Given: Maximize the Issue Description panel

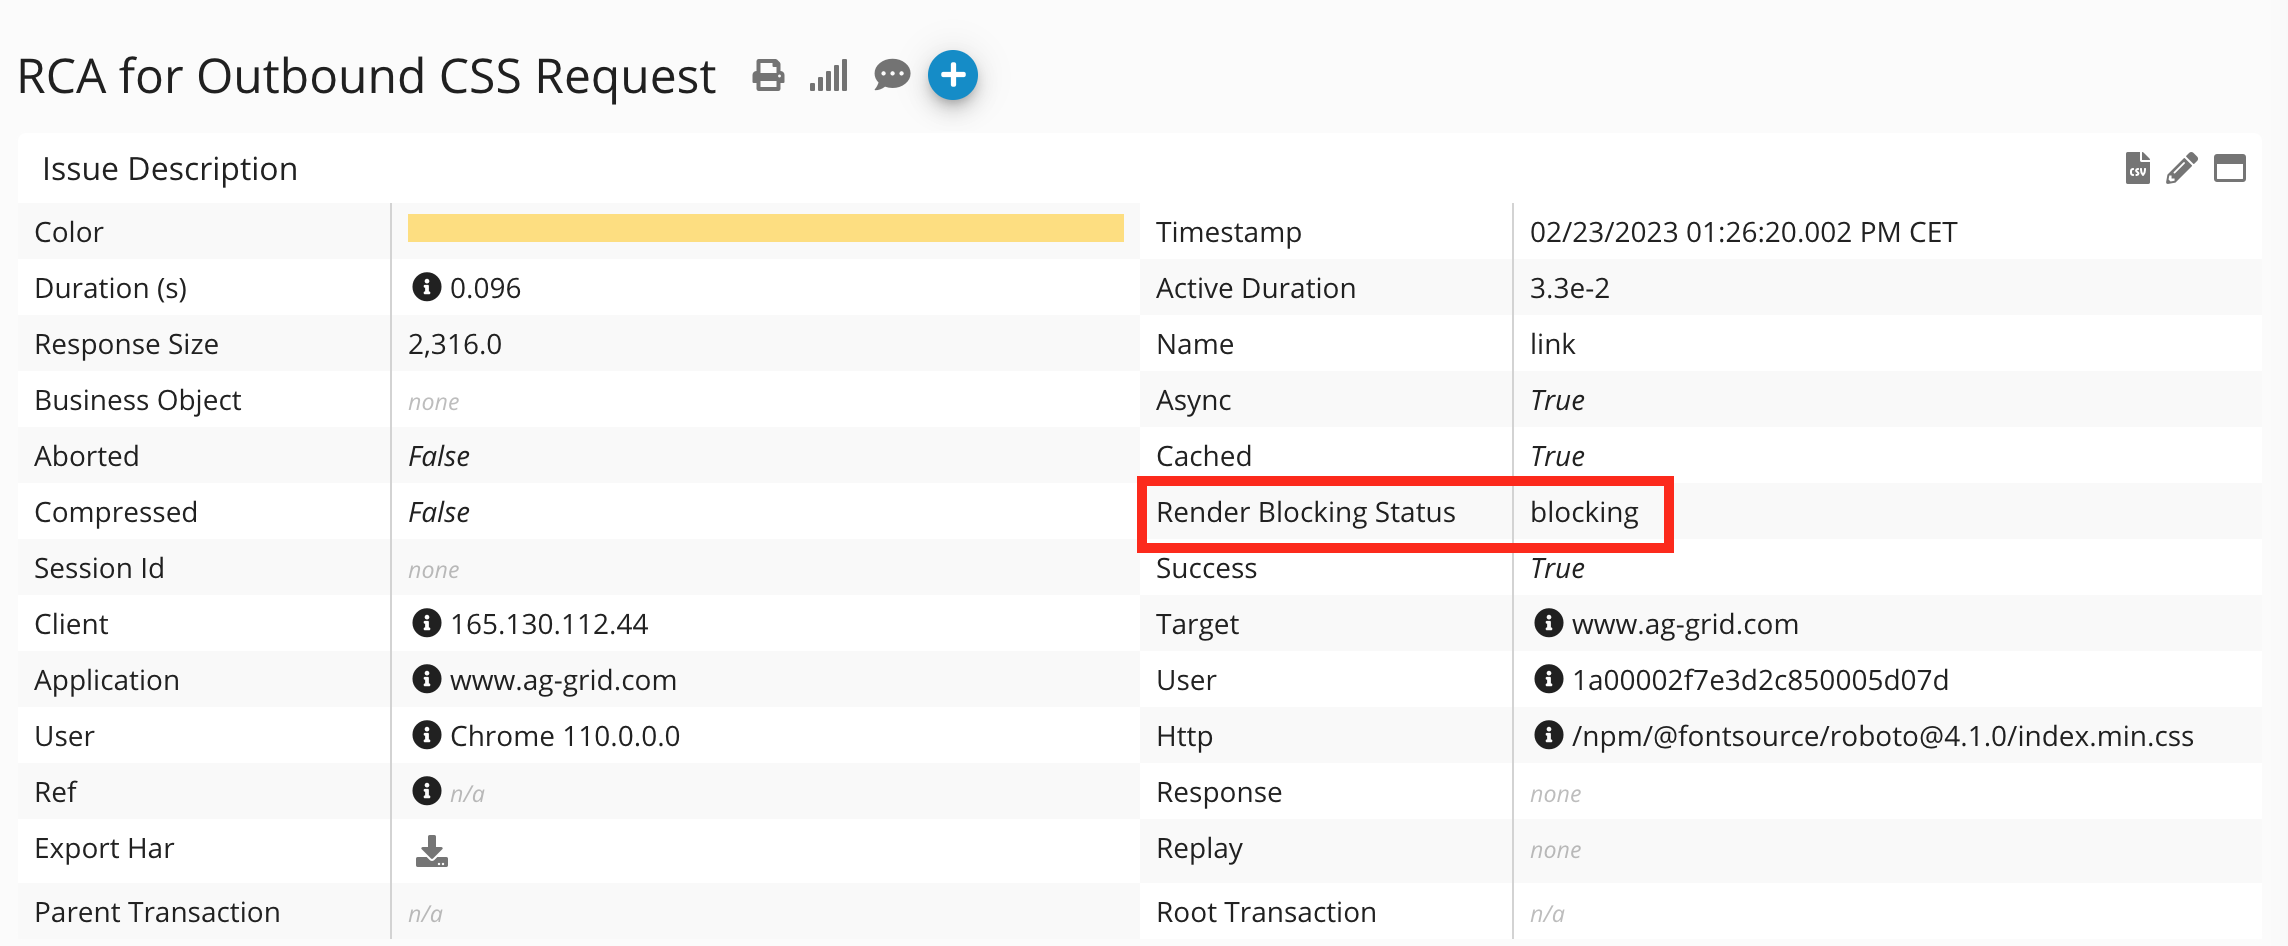Looking at the screenshot, I should 2229,168.
